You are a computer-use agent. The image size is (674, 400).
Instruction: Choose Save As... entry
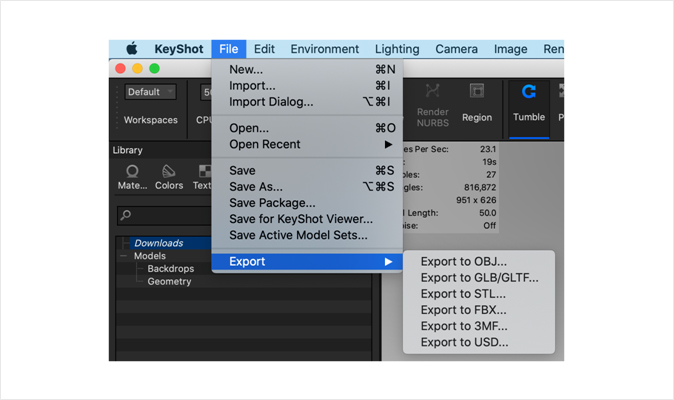click(x=307, y=187)
